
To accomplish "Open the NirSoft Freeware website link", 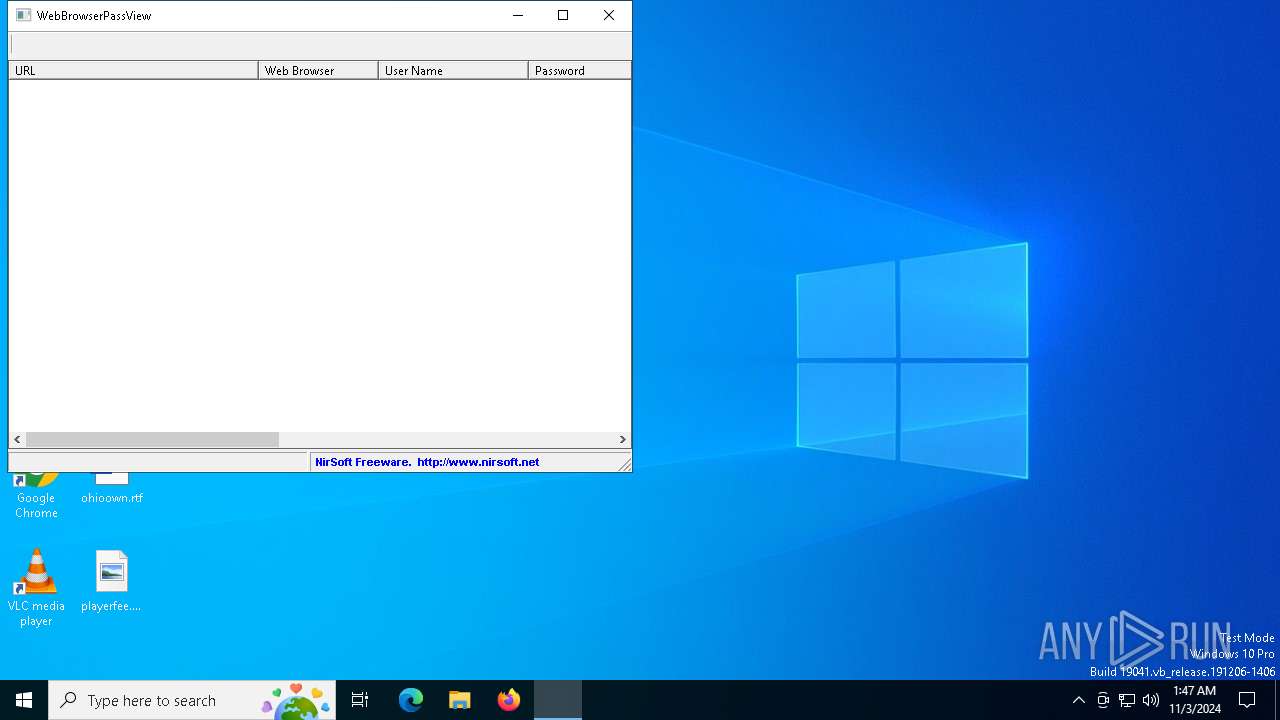I will tap(427, 462).
